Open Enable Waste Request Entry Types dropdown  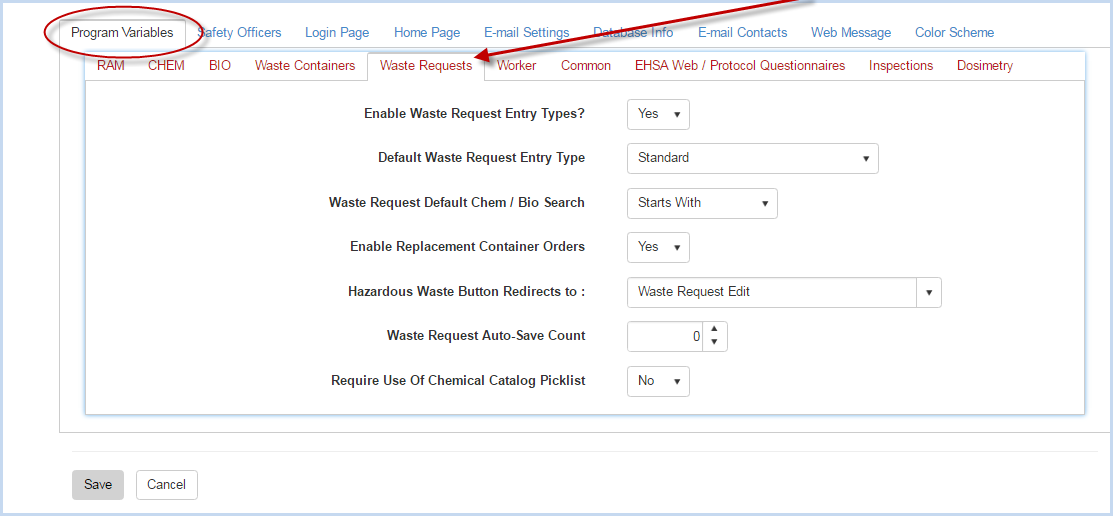pyautogui.click(x=658, y=114)
